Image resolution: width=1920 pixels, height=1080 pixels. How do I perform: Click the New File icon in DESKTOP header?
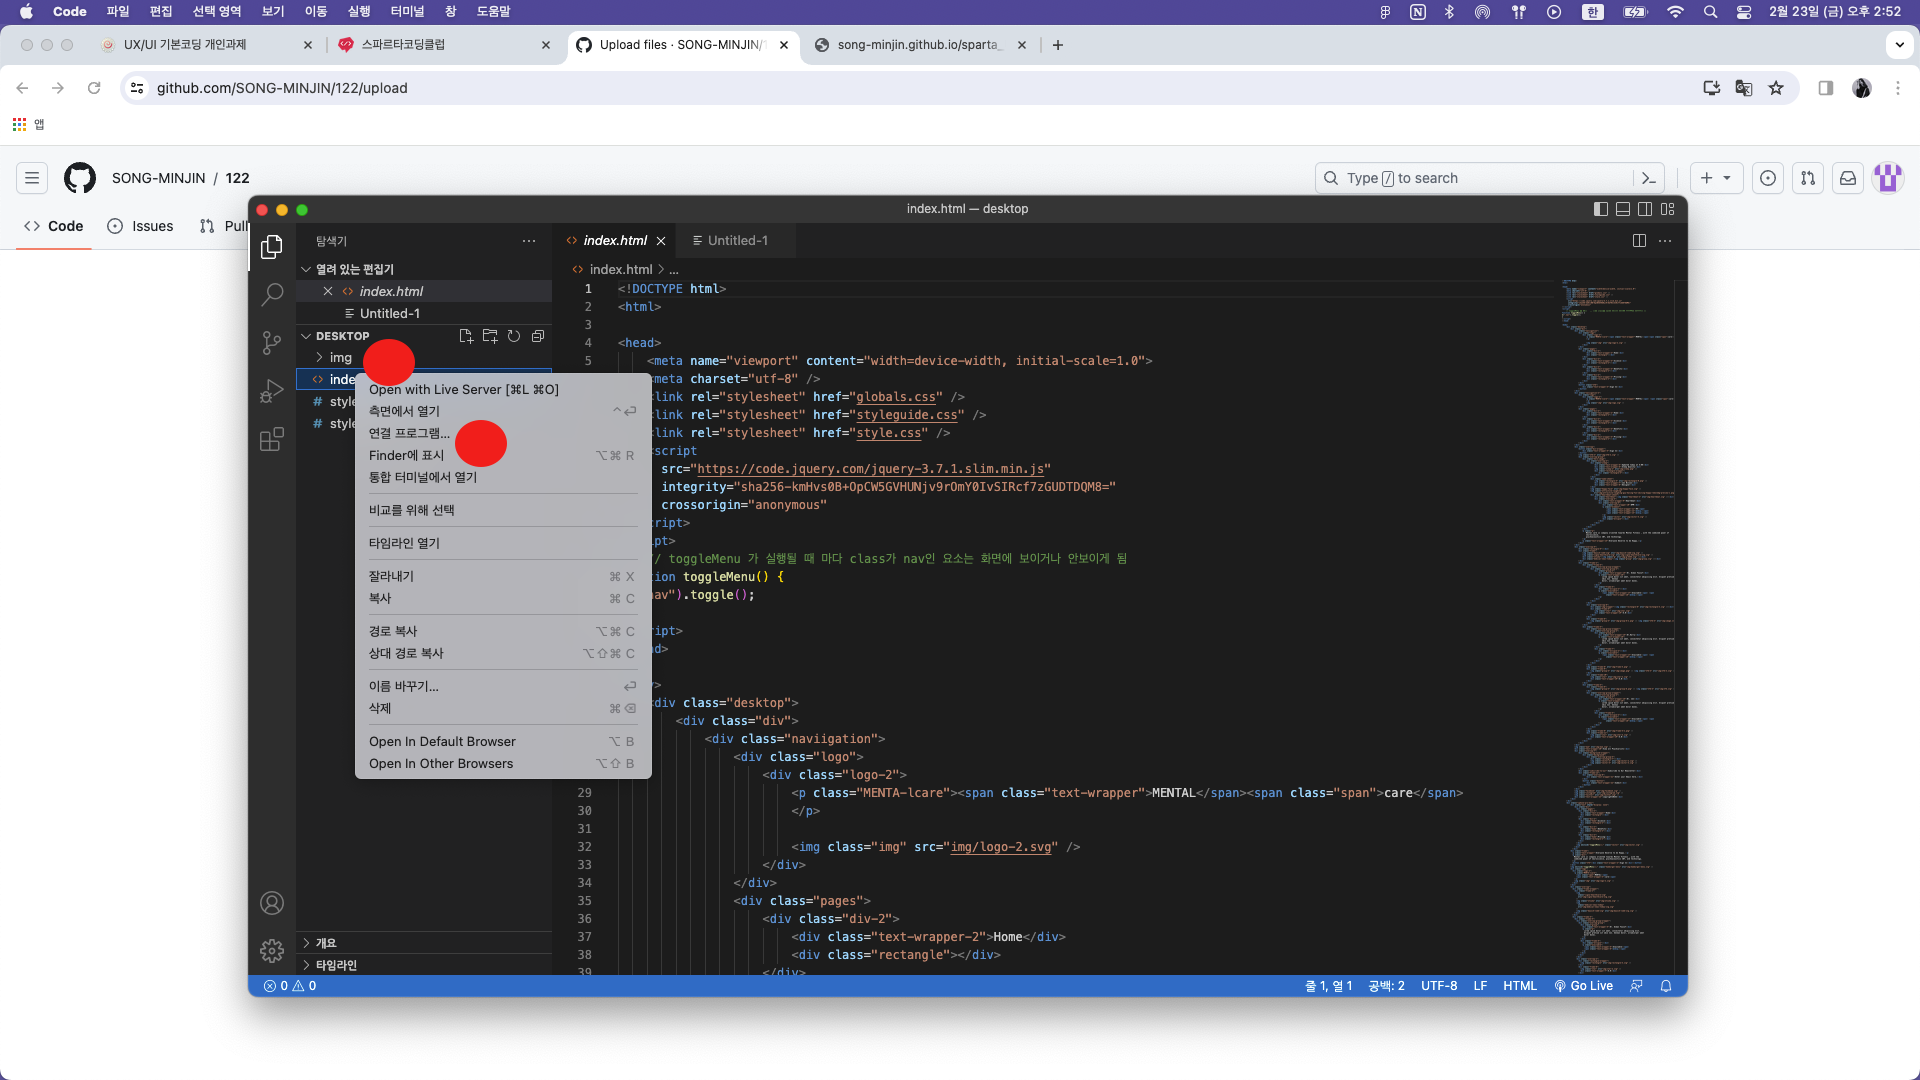[466, 336]
